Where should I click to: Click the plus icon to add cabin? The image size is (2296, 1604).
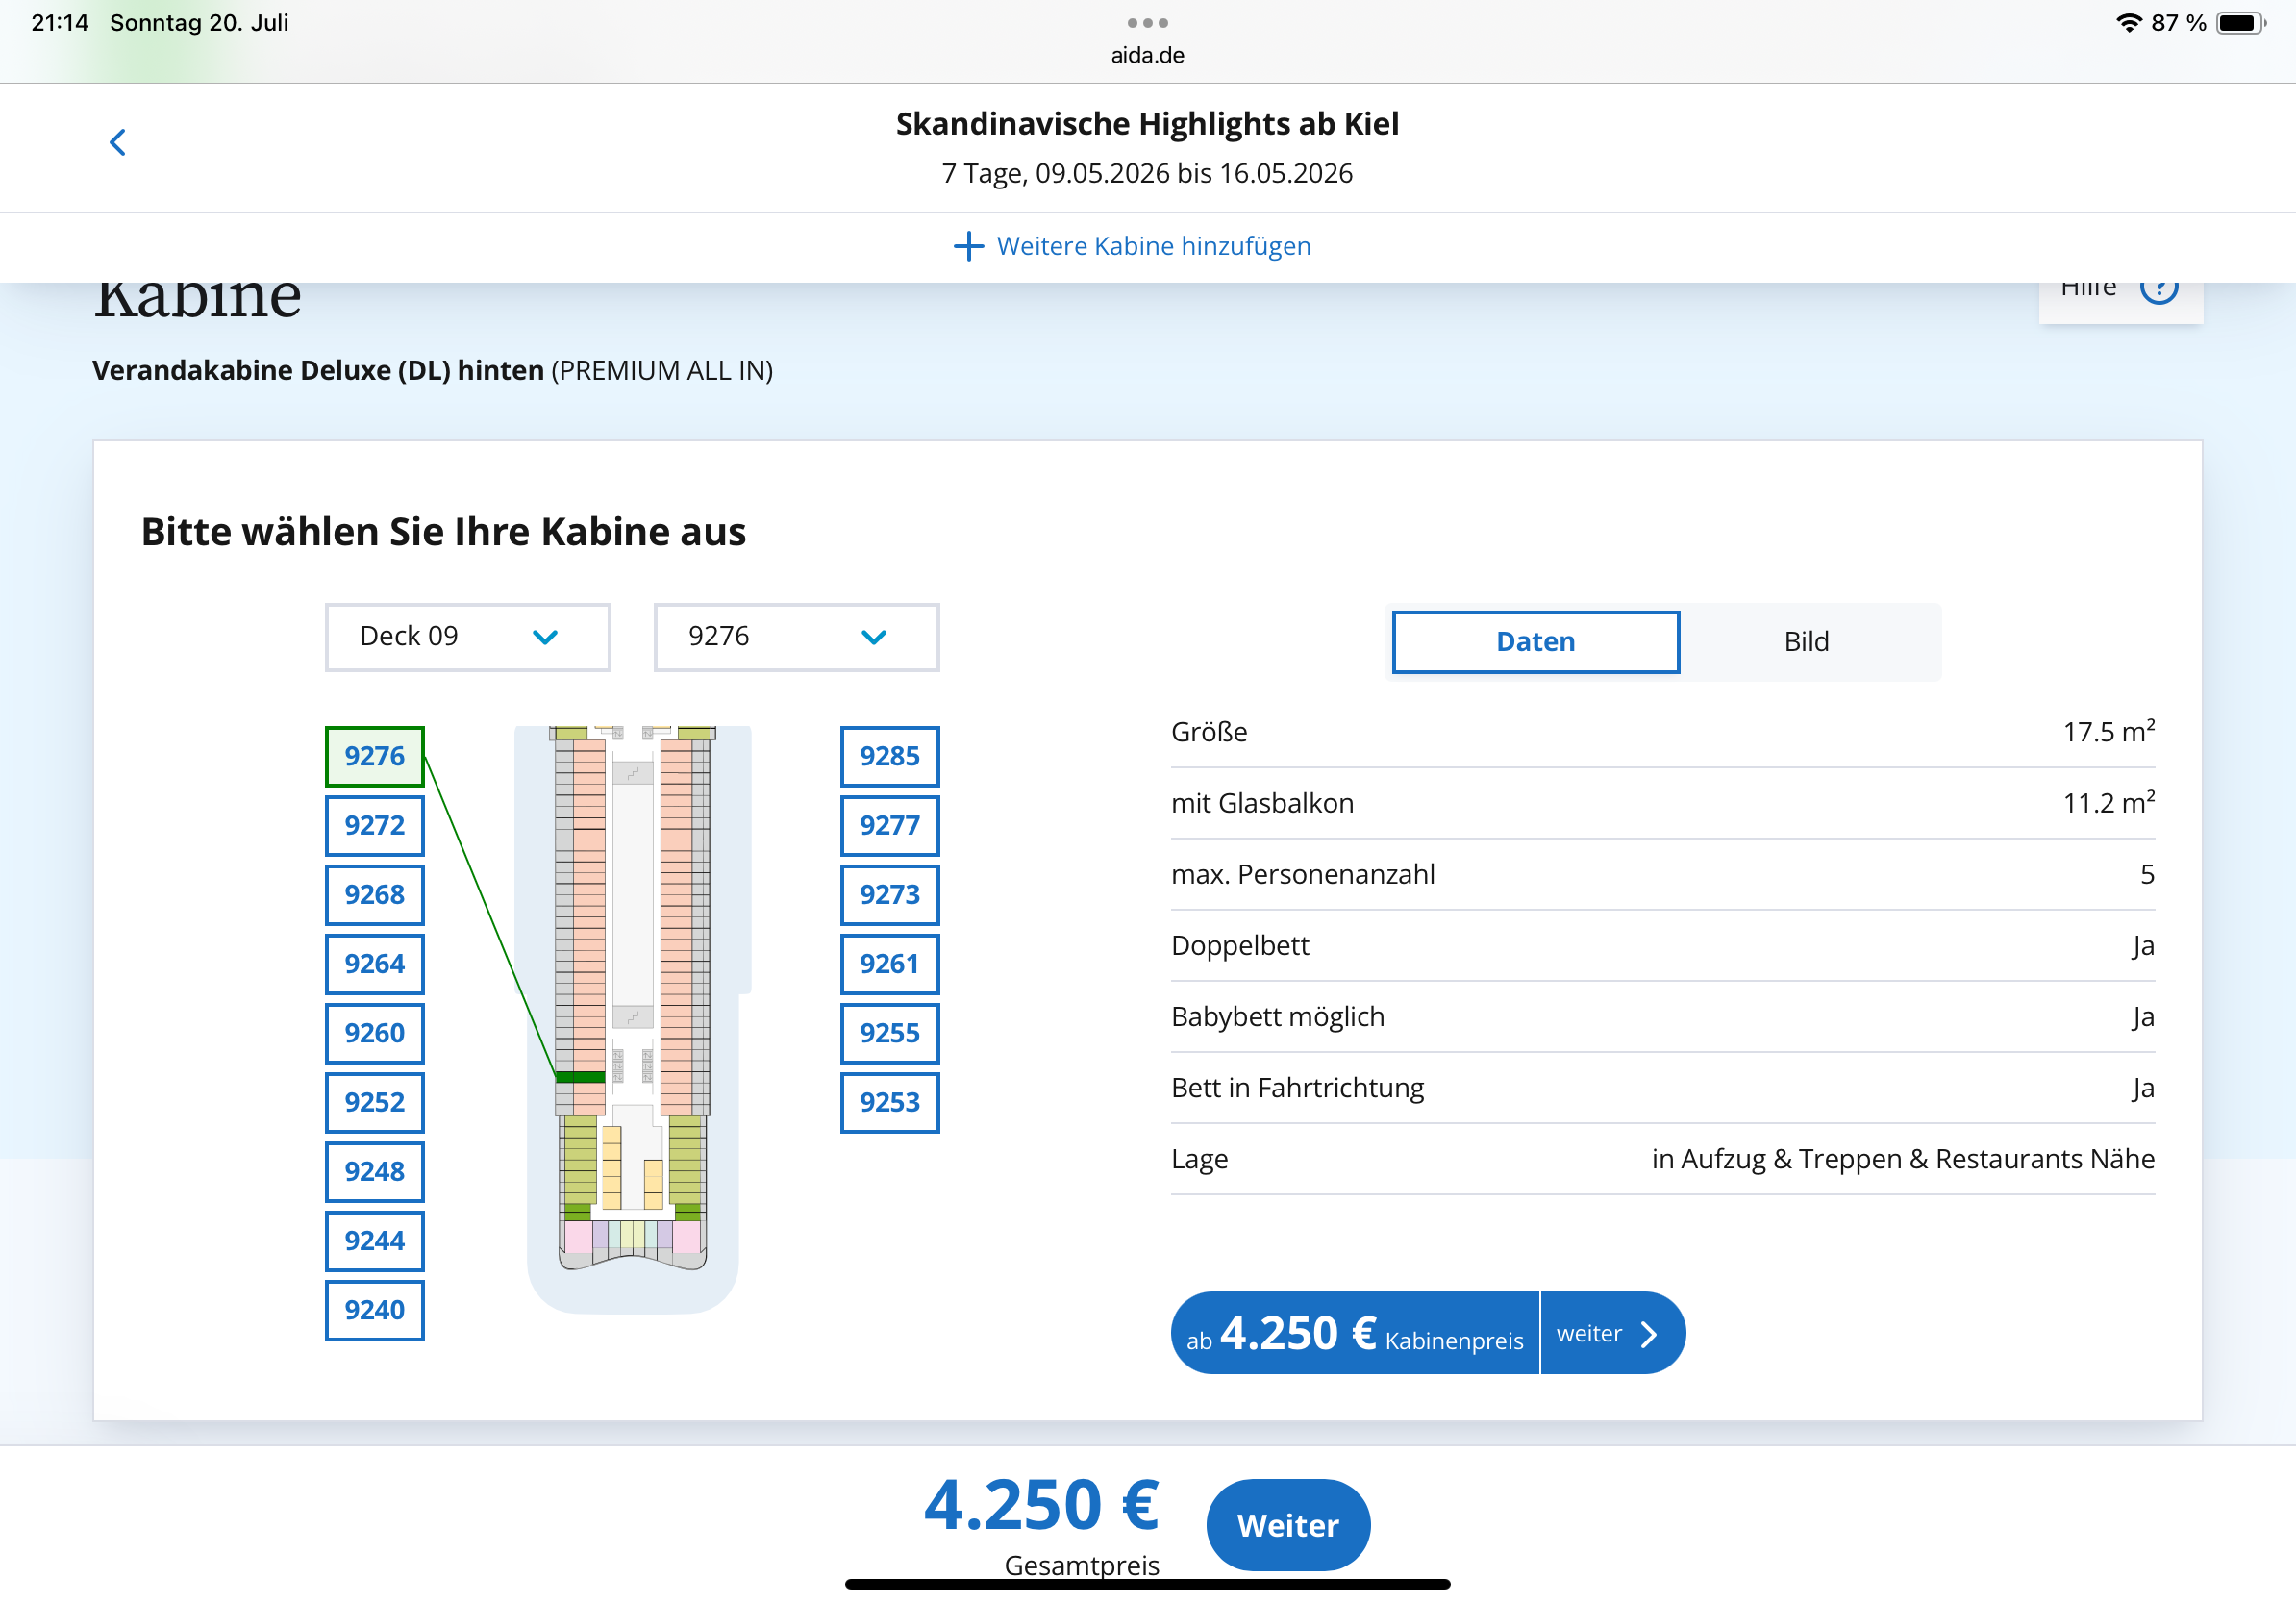pos(967,246)
